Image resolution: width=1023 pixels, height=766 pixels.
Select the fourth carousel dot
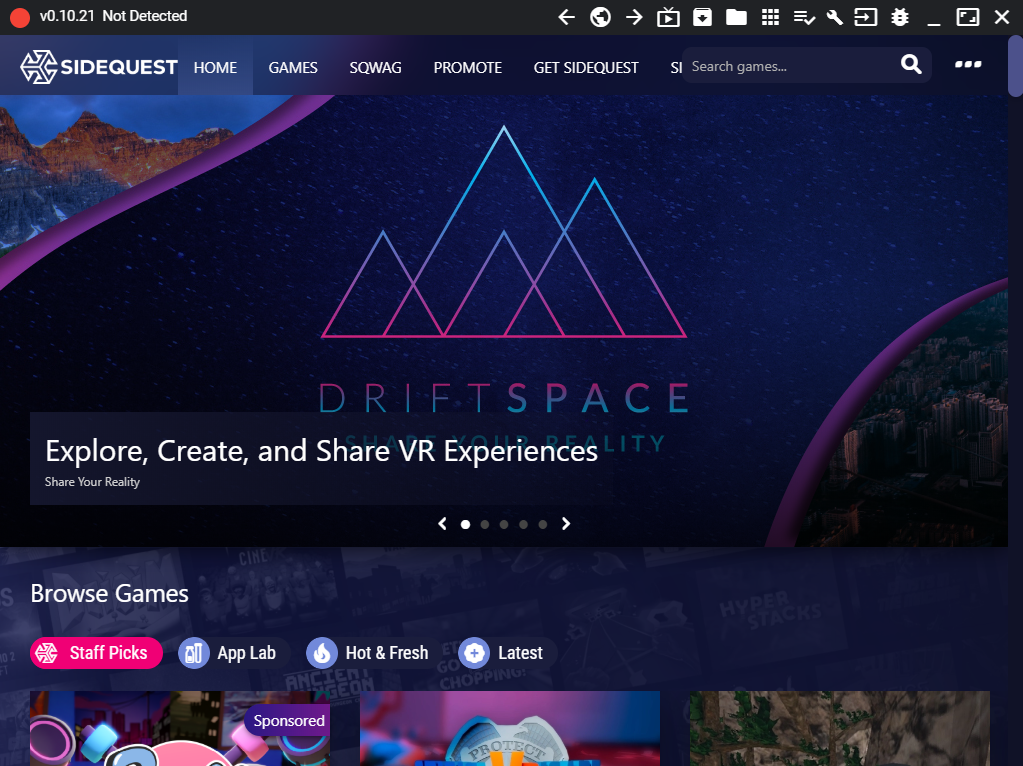pyautogui.click(x=523, y=525)
